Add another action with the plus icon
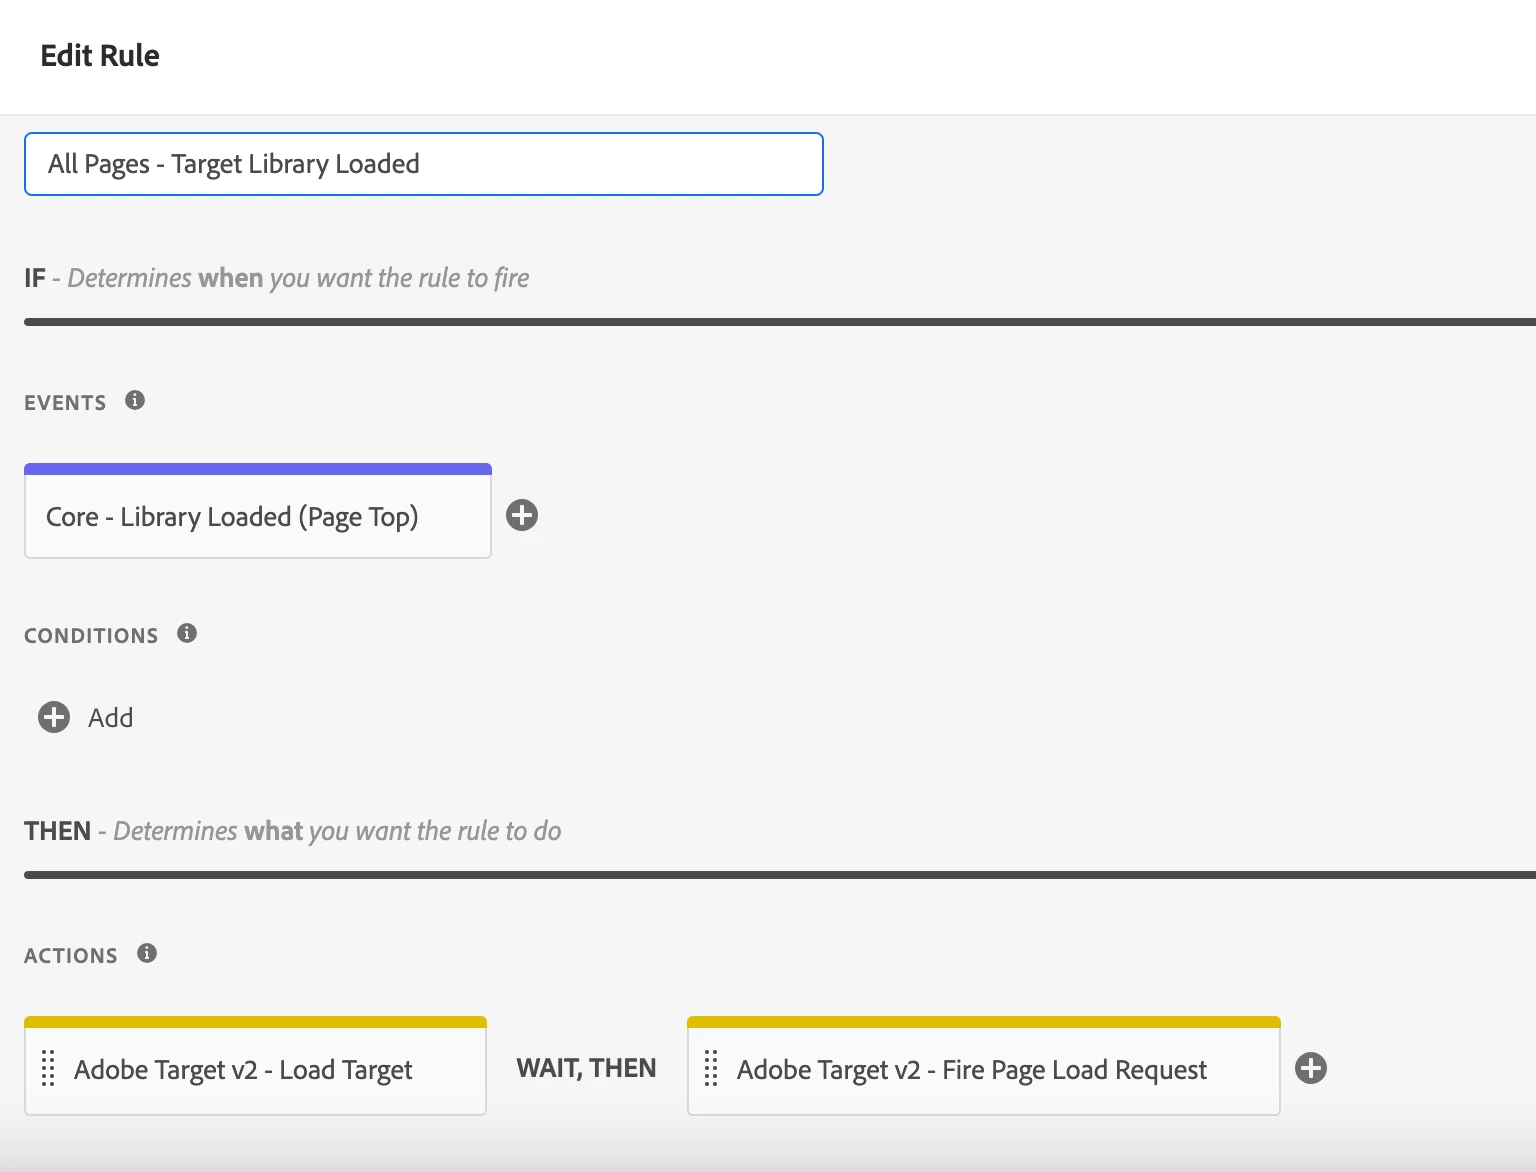This screenshot has height=1172, width=1536. click(1311, 1068)
